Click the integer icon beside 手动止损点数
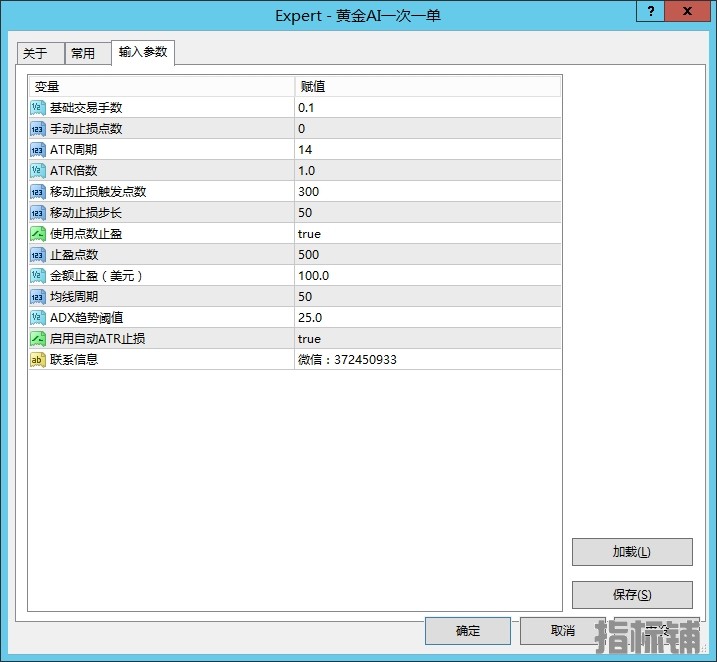This screenshot has width=717, height=662. pos(38,129)
